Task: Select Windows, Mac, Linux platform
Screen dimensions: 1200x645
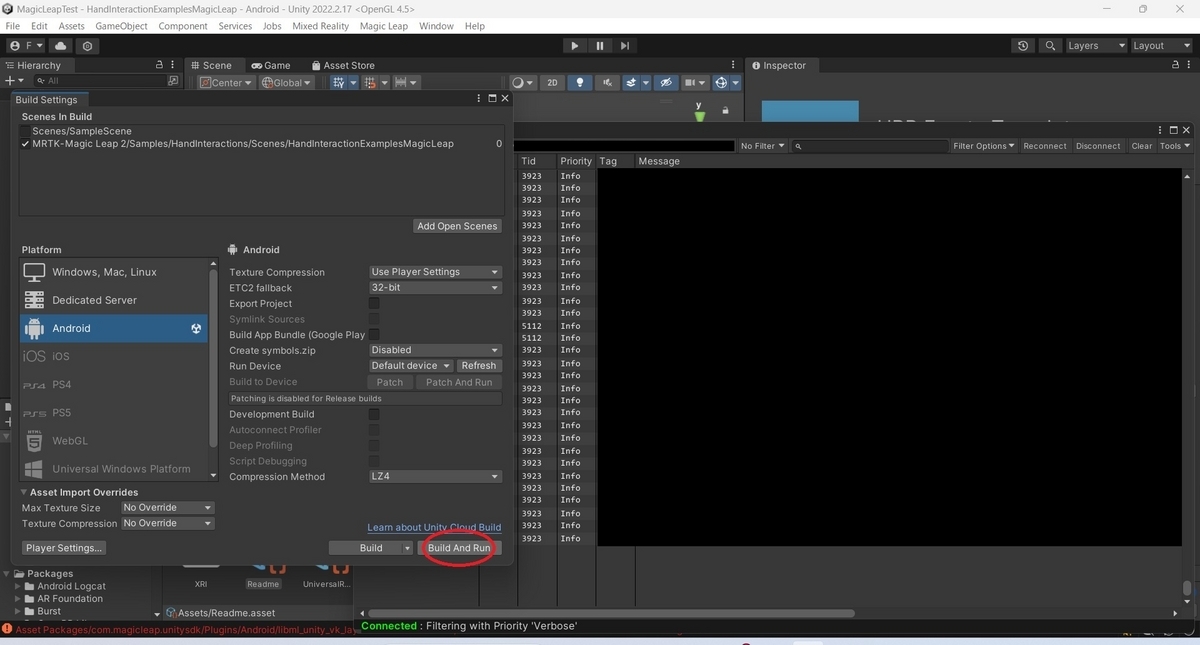Action: [114, 272]
